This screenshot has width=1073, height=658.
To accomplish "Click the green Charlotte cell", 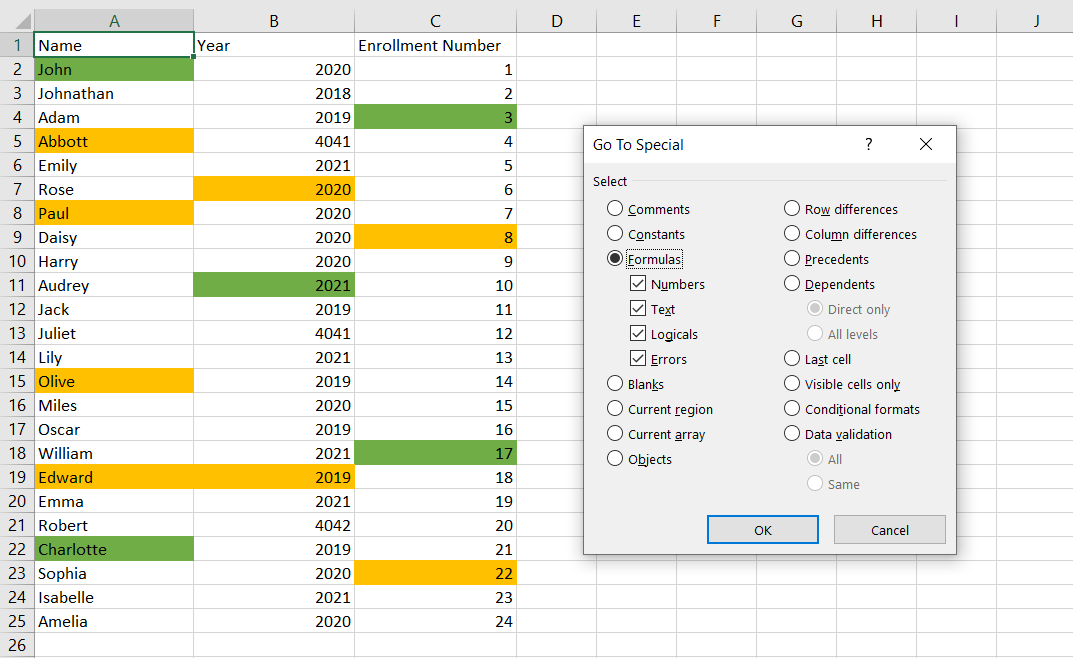I will 114,549.
